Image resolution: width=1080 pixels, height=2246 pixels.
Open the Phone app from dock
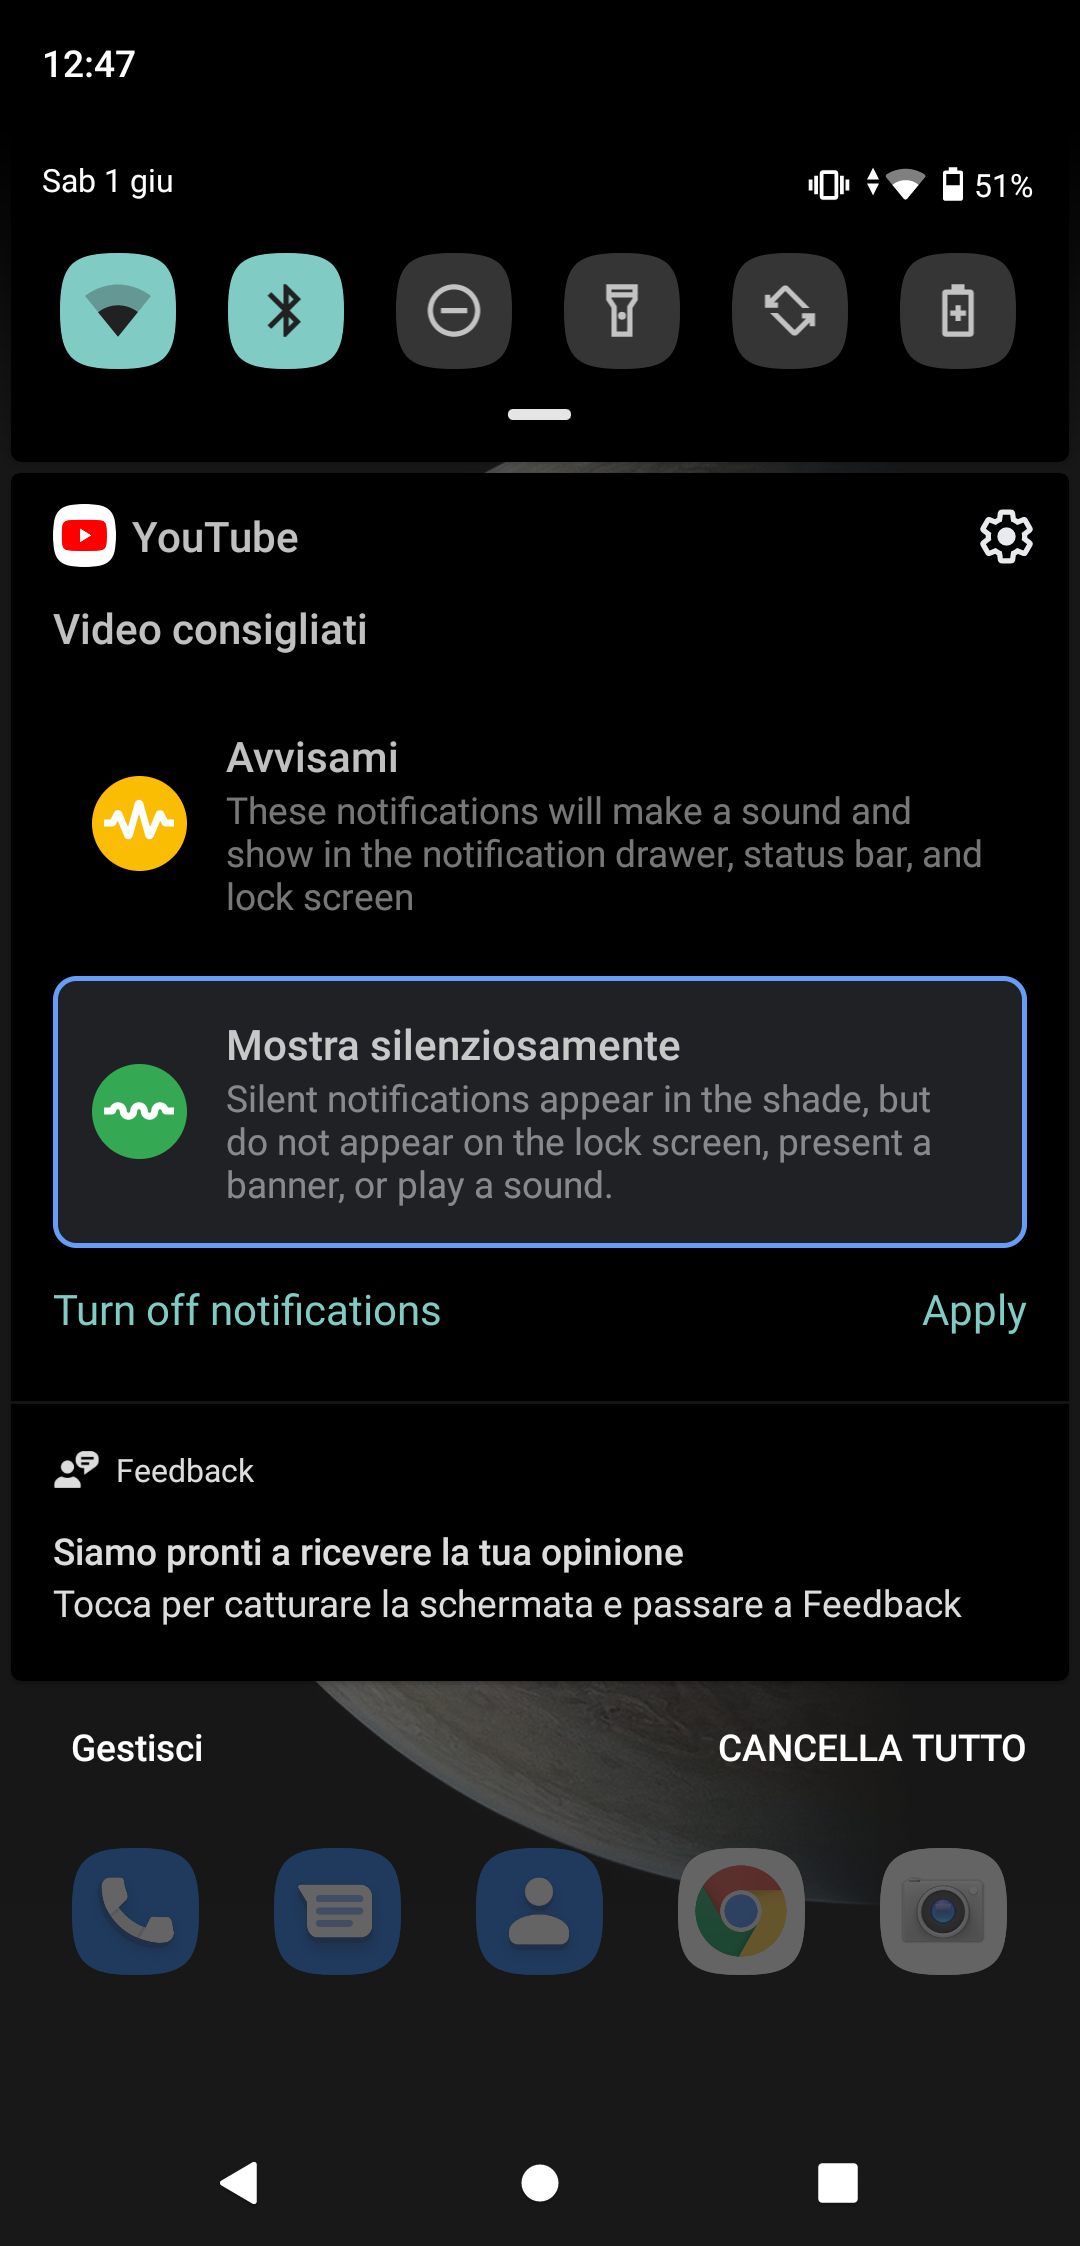coord(135,1911)
